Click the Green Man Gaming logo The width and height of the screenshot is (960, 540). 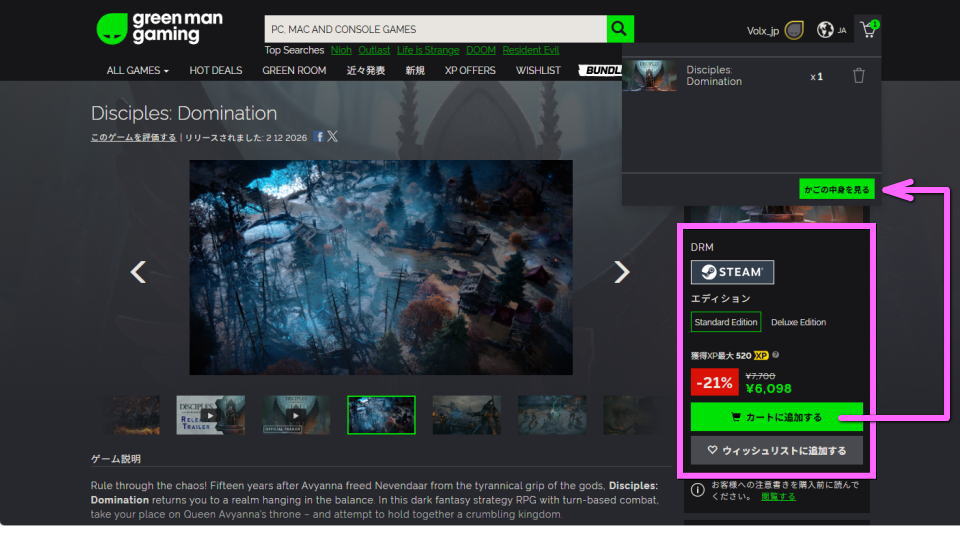click(x=160, y=28)
